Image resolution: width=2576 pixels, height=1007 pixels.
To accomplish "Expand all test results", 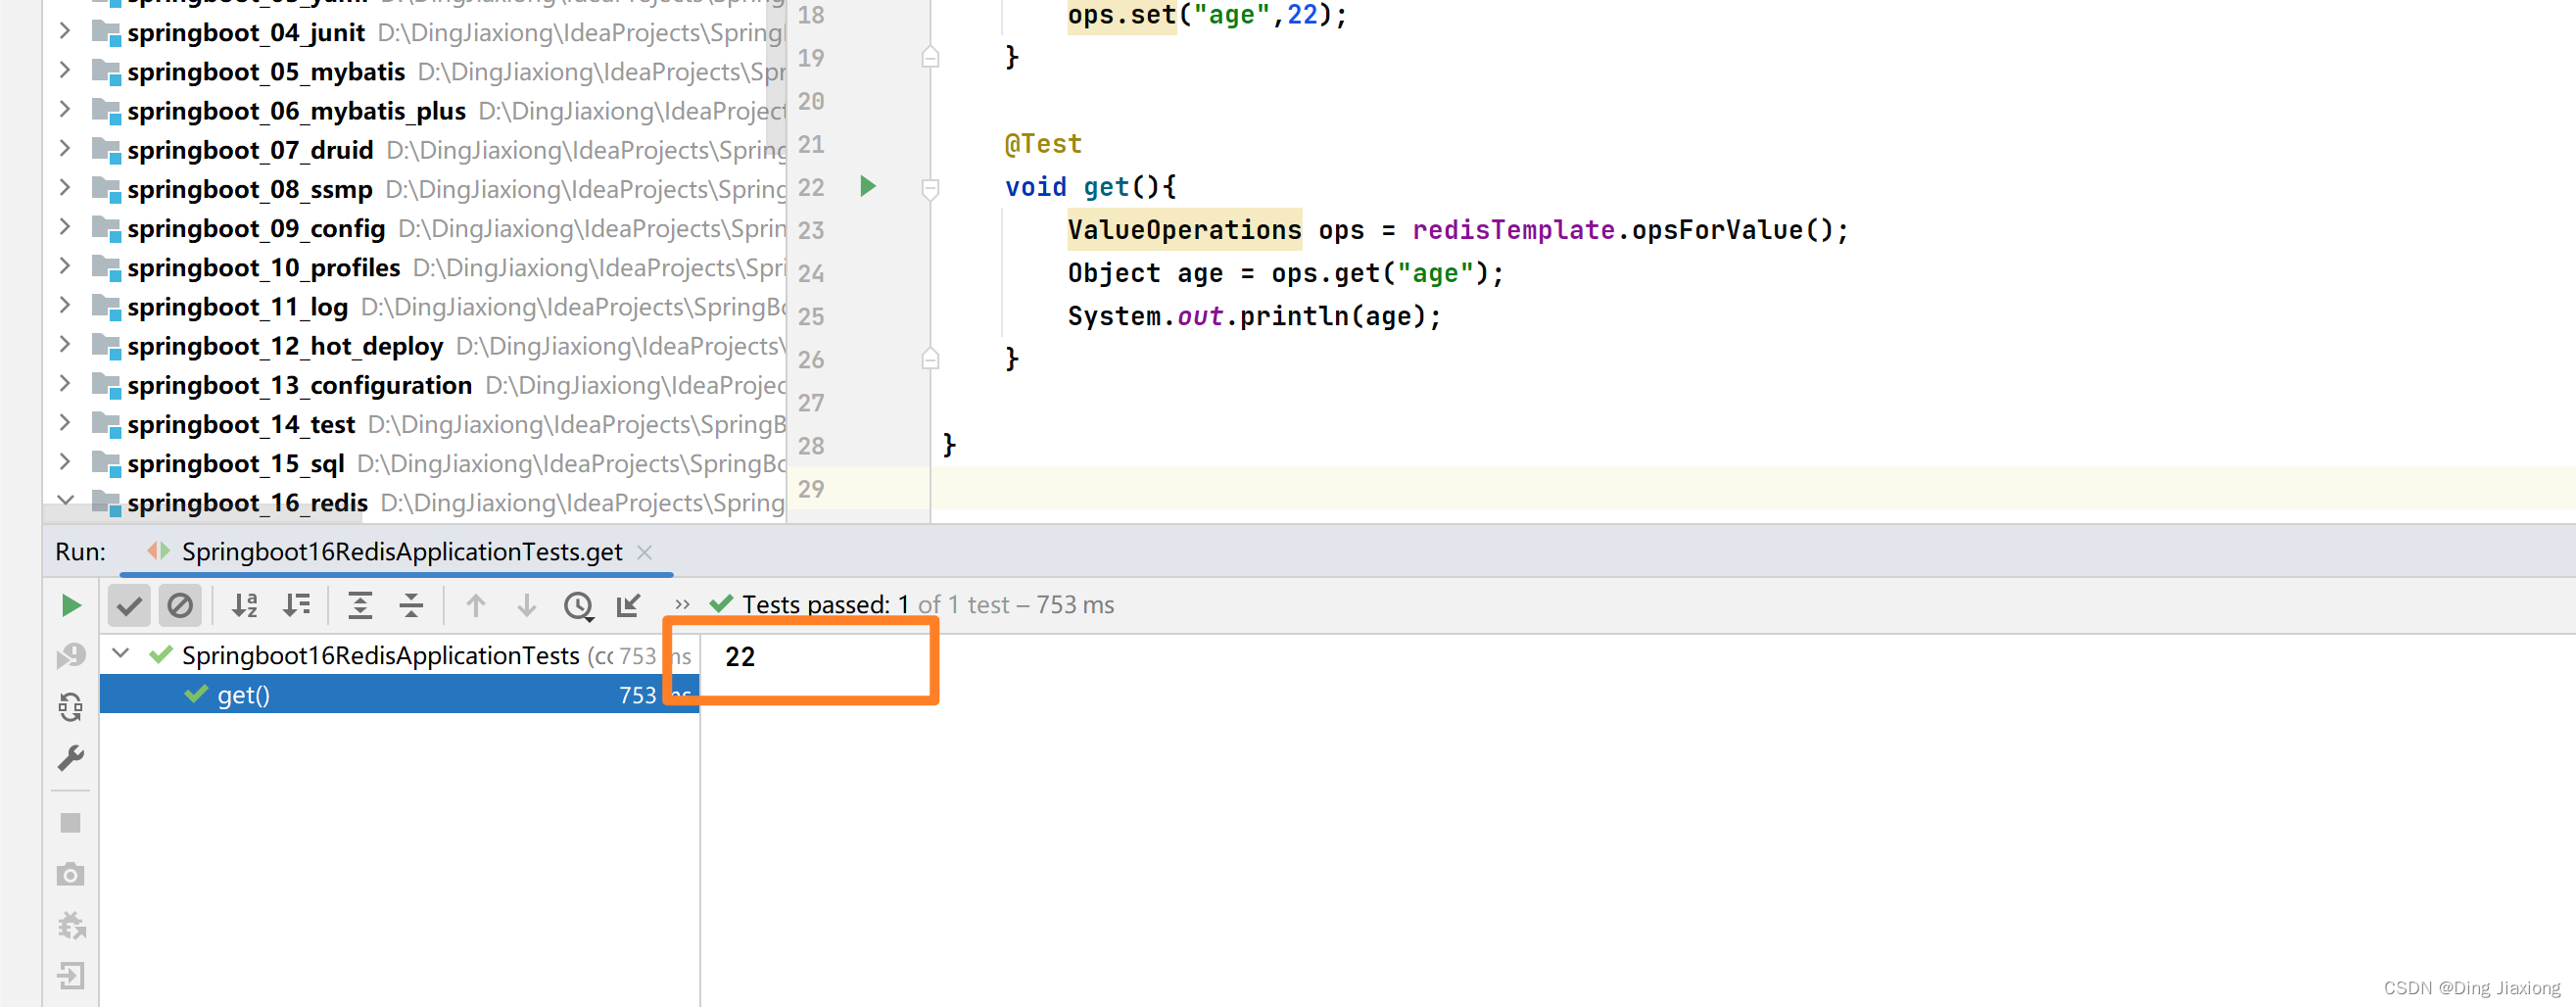I will click(x=360, y=605).
